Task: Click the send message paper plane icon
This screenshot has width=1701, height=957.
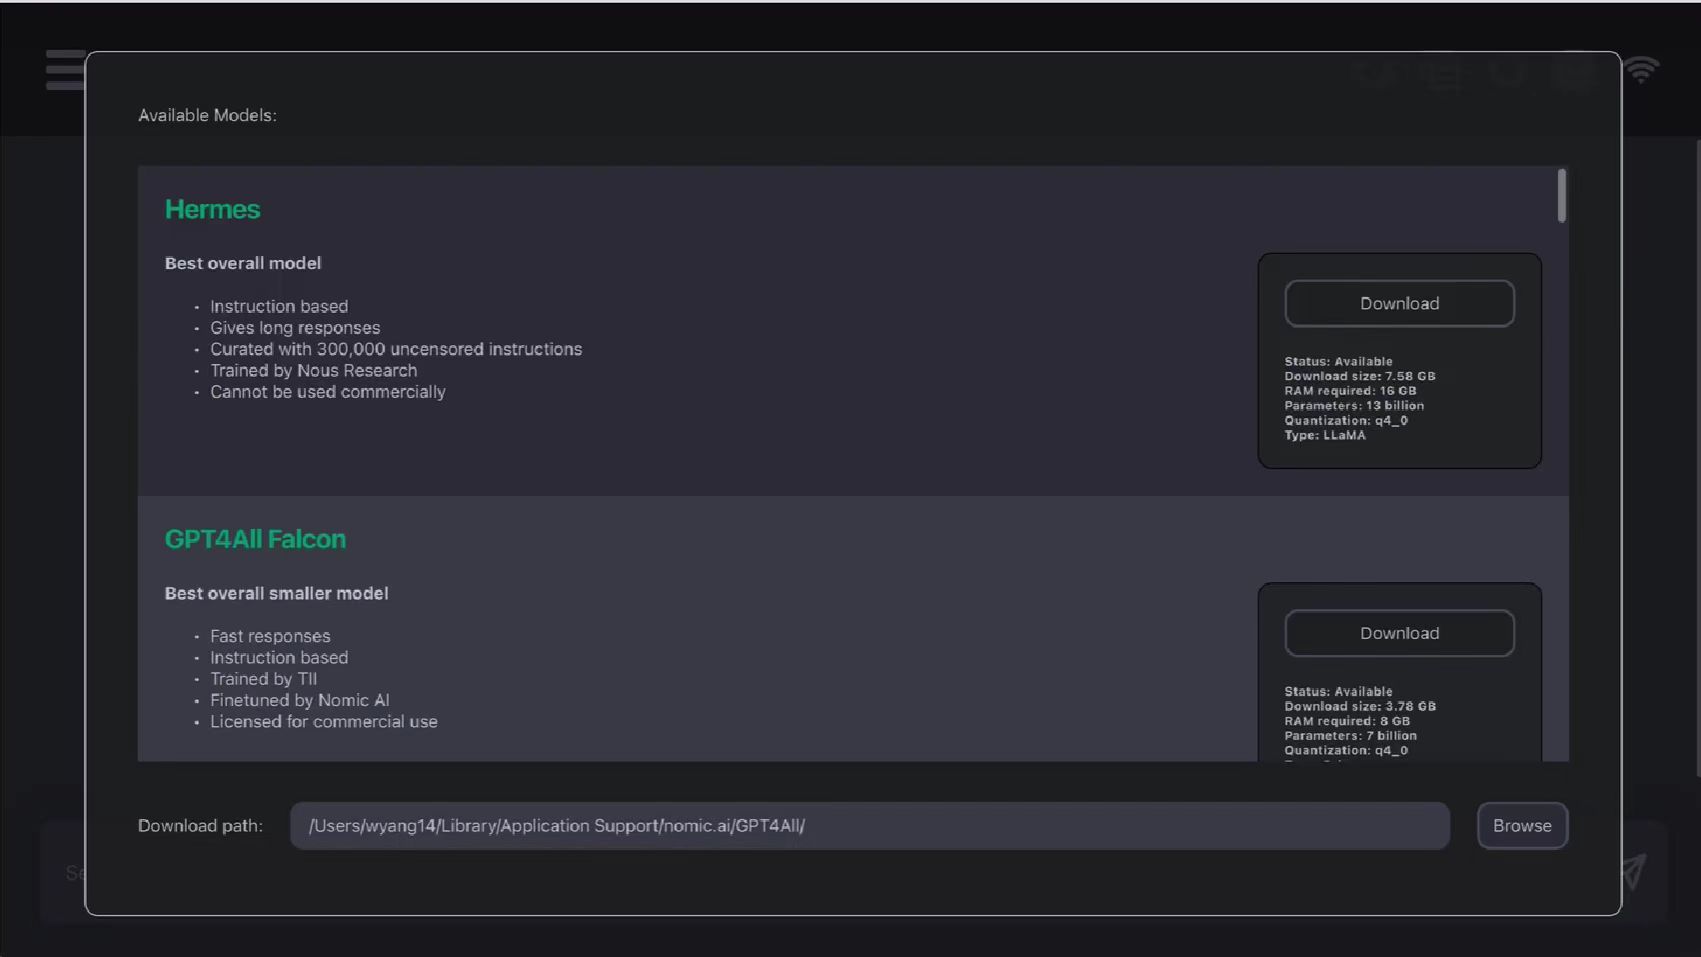Action: (x=1633, y=872)
